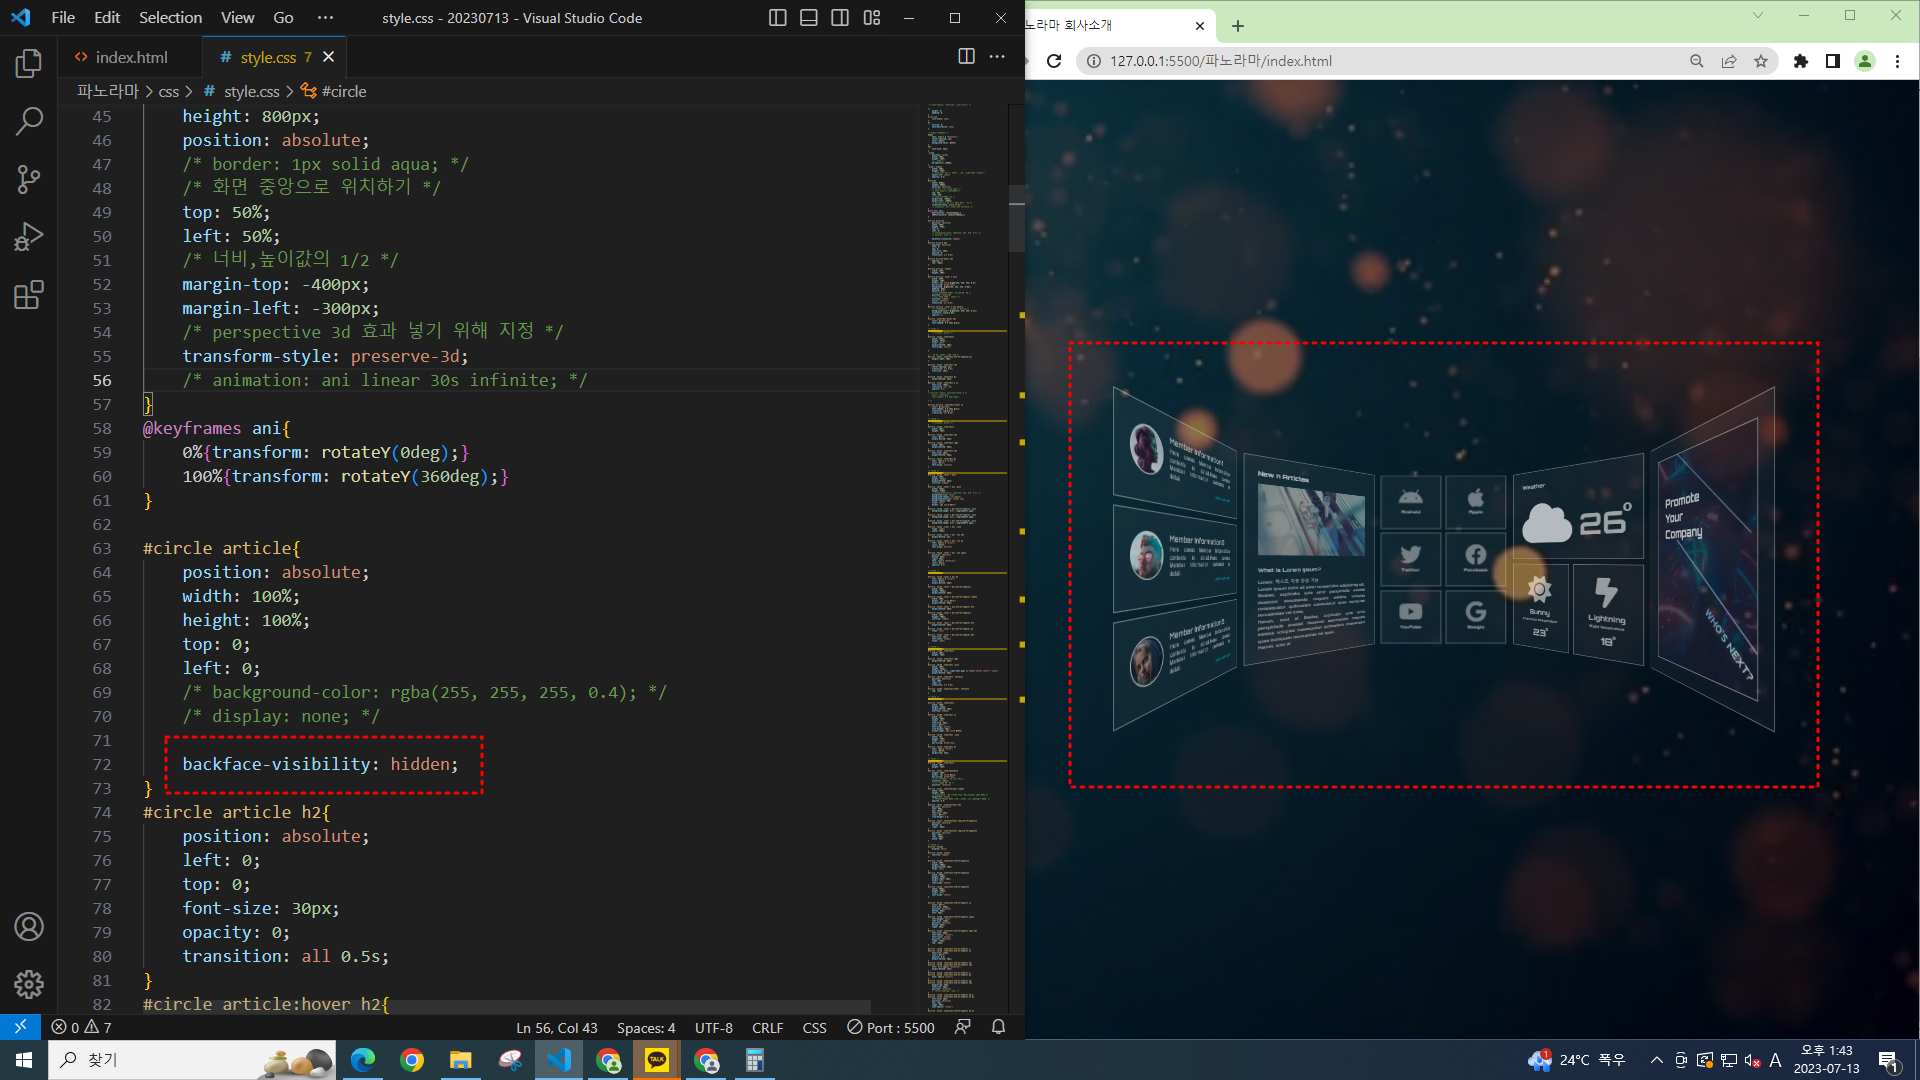Screen dimensions: 1920x1080
Task: Toggle the primary side bar layout
Action: (x=778, y=18)
